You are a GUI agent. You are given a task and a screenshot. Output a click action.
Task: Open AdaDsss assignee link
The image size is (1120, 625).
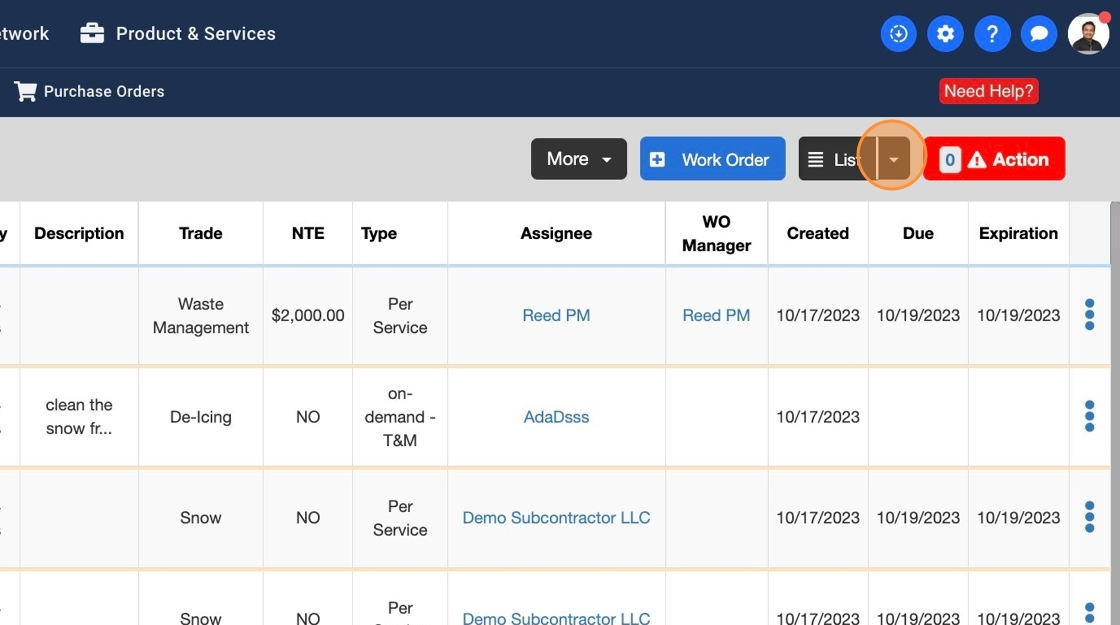pos(556,416)
